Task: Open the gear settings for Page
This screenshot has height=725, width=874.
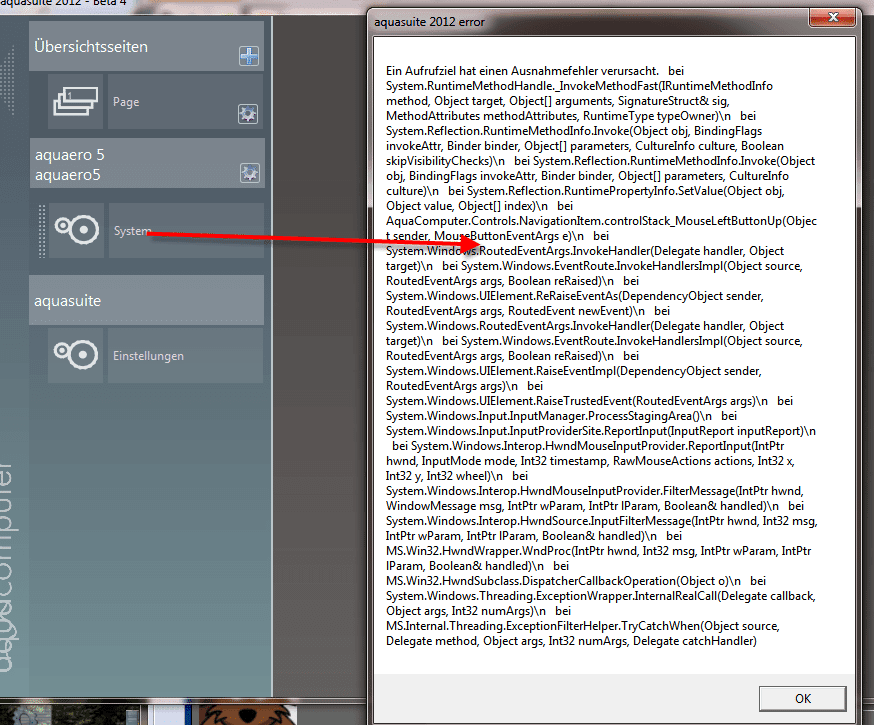Action: (247, 114)
